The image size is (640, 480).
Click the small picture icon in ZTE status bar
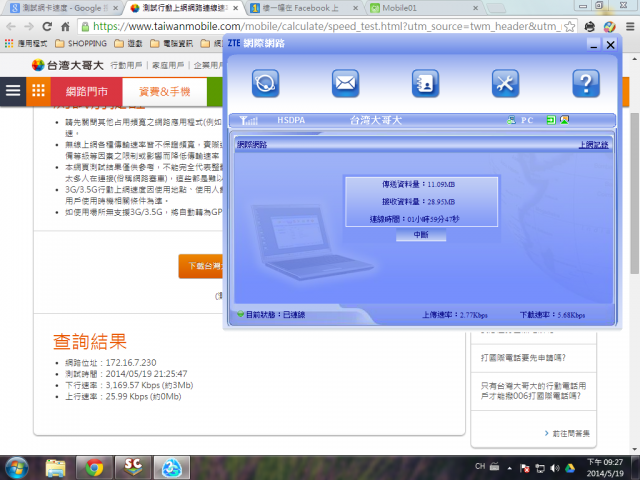click(x=564, y=120)
